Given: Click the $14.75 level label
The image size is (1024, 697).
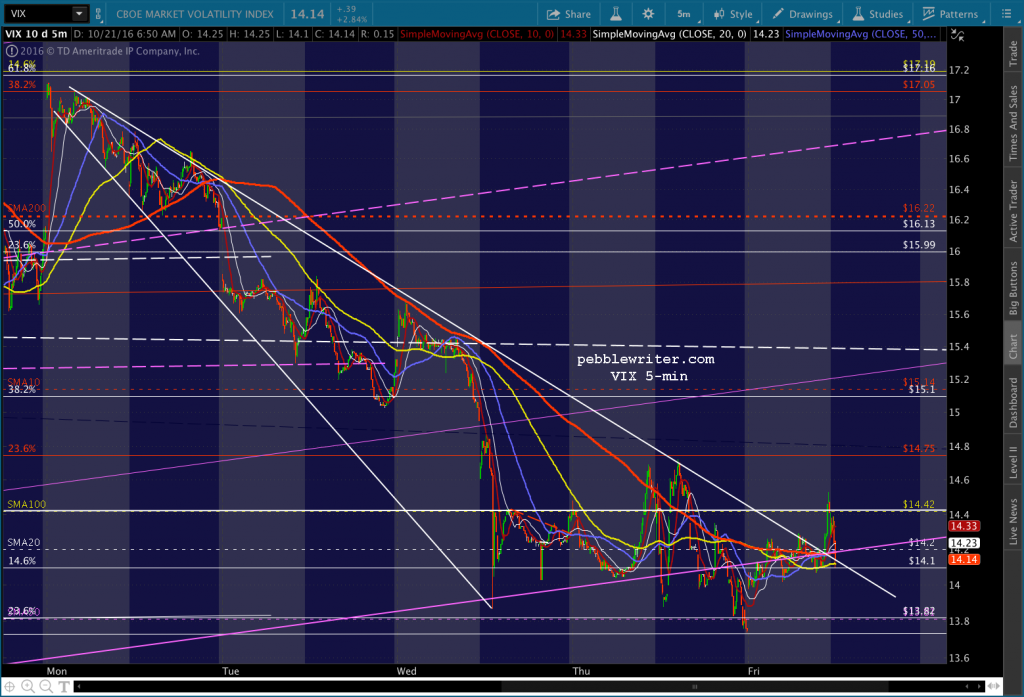Looking at the screenshot, I should coord(919,448).
